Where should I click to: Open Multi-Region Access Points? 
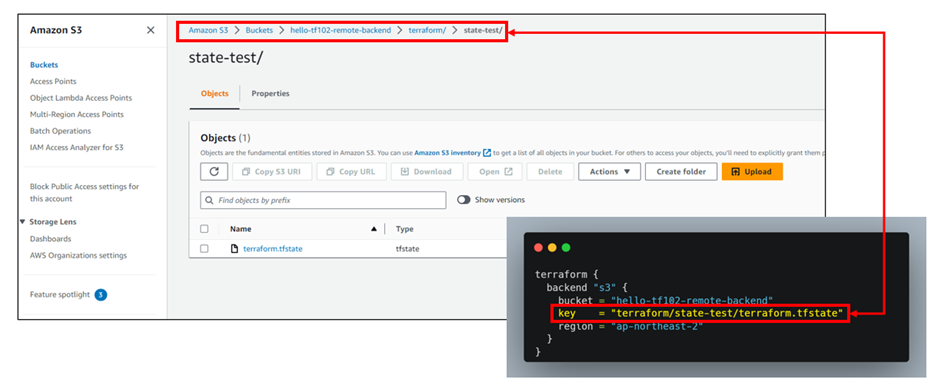pos(77,114)
